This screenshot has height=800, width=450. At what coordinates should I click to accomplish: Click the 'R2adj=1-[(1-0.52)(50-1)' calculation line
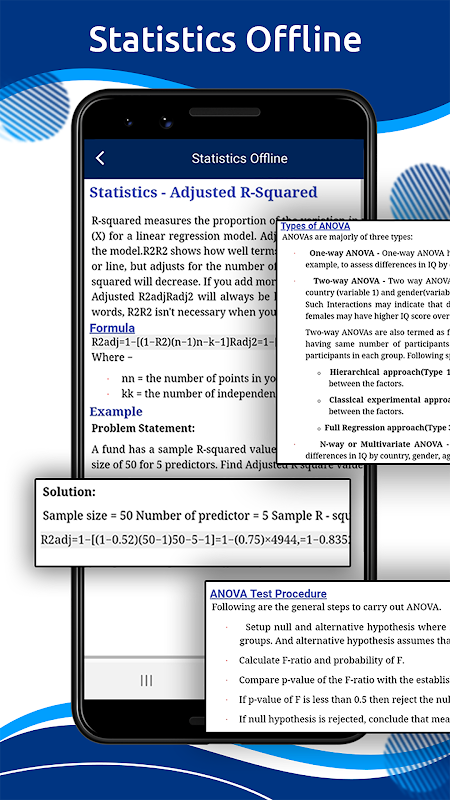pos(195,540)
